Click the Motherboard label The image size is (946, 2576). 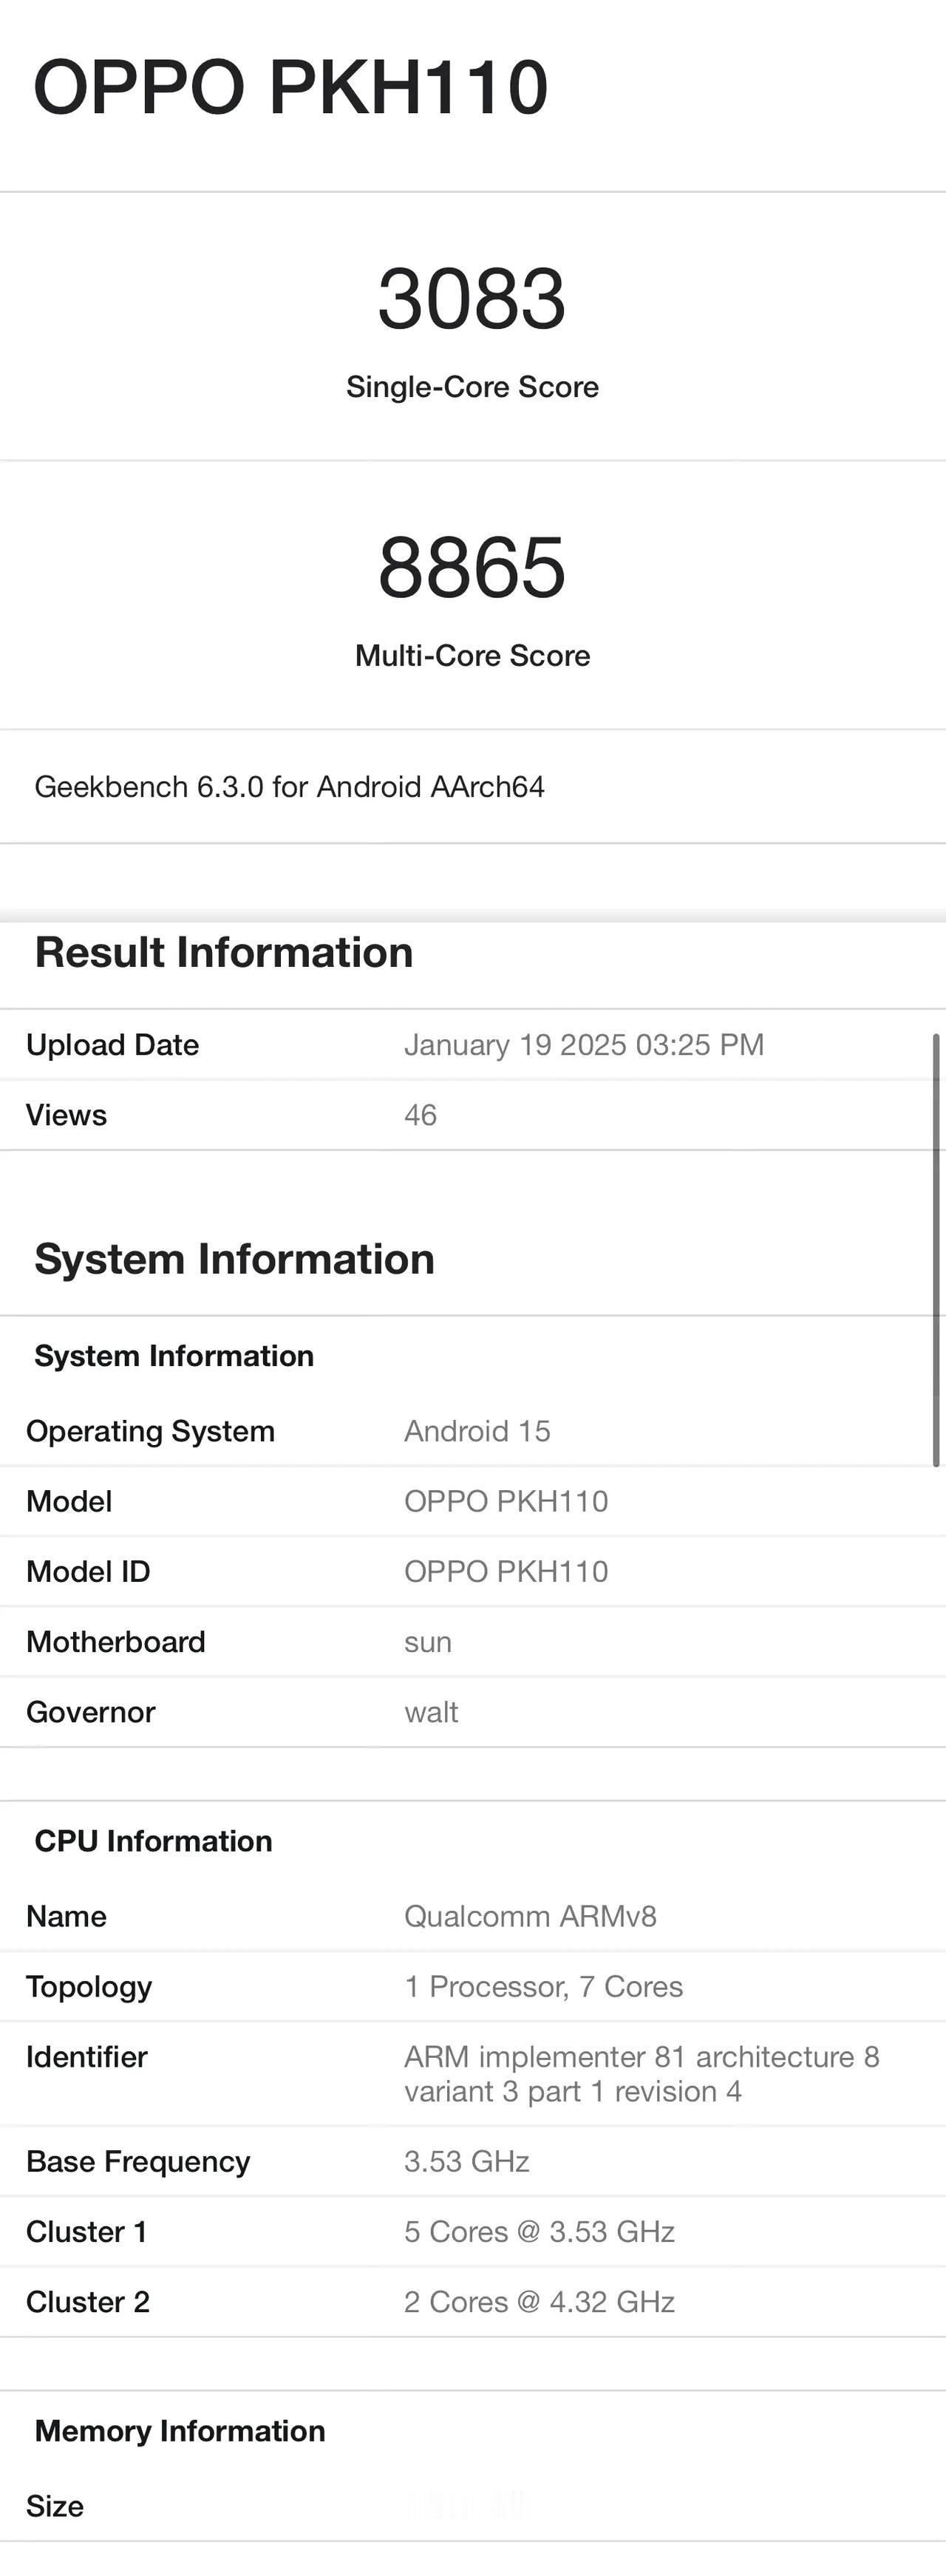116,1641
